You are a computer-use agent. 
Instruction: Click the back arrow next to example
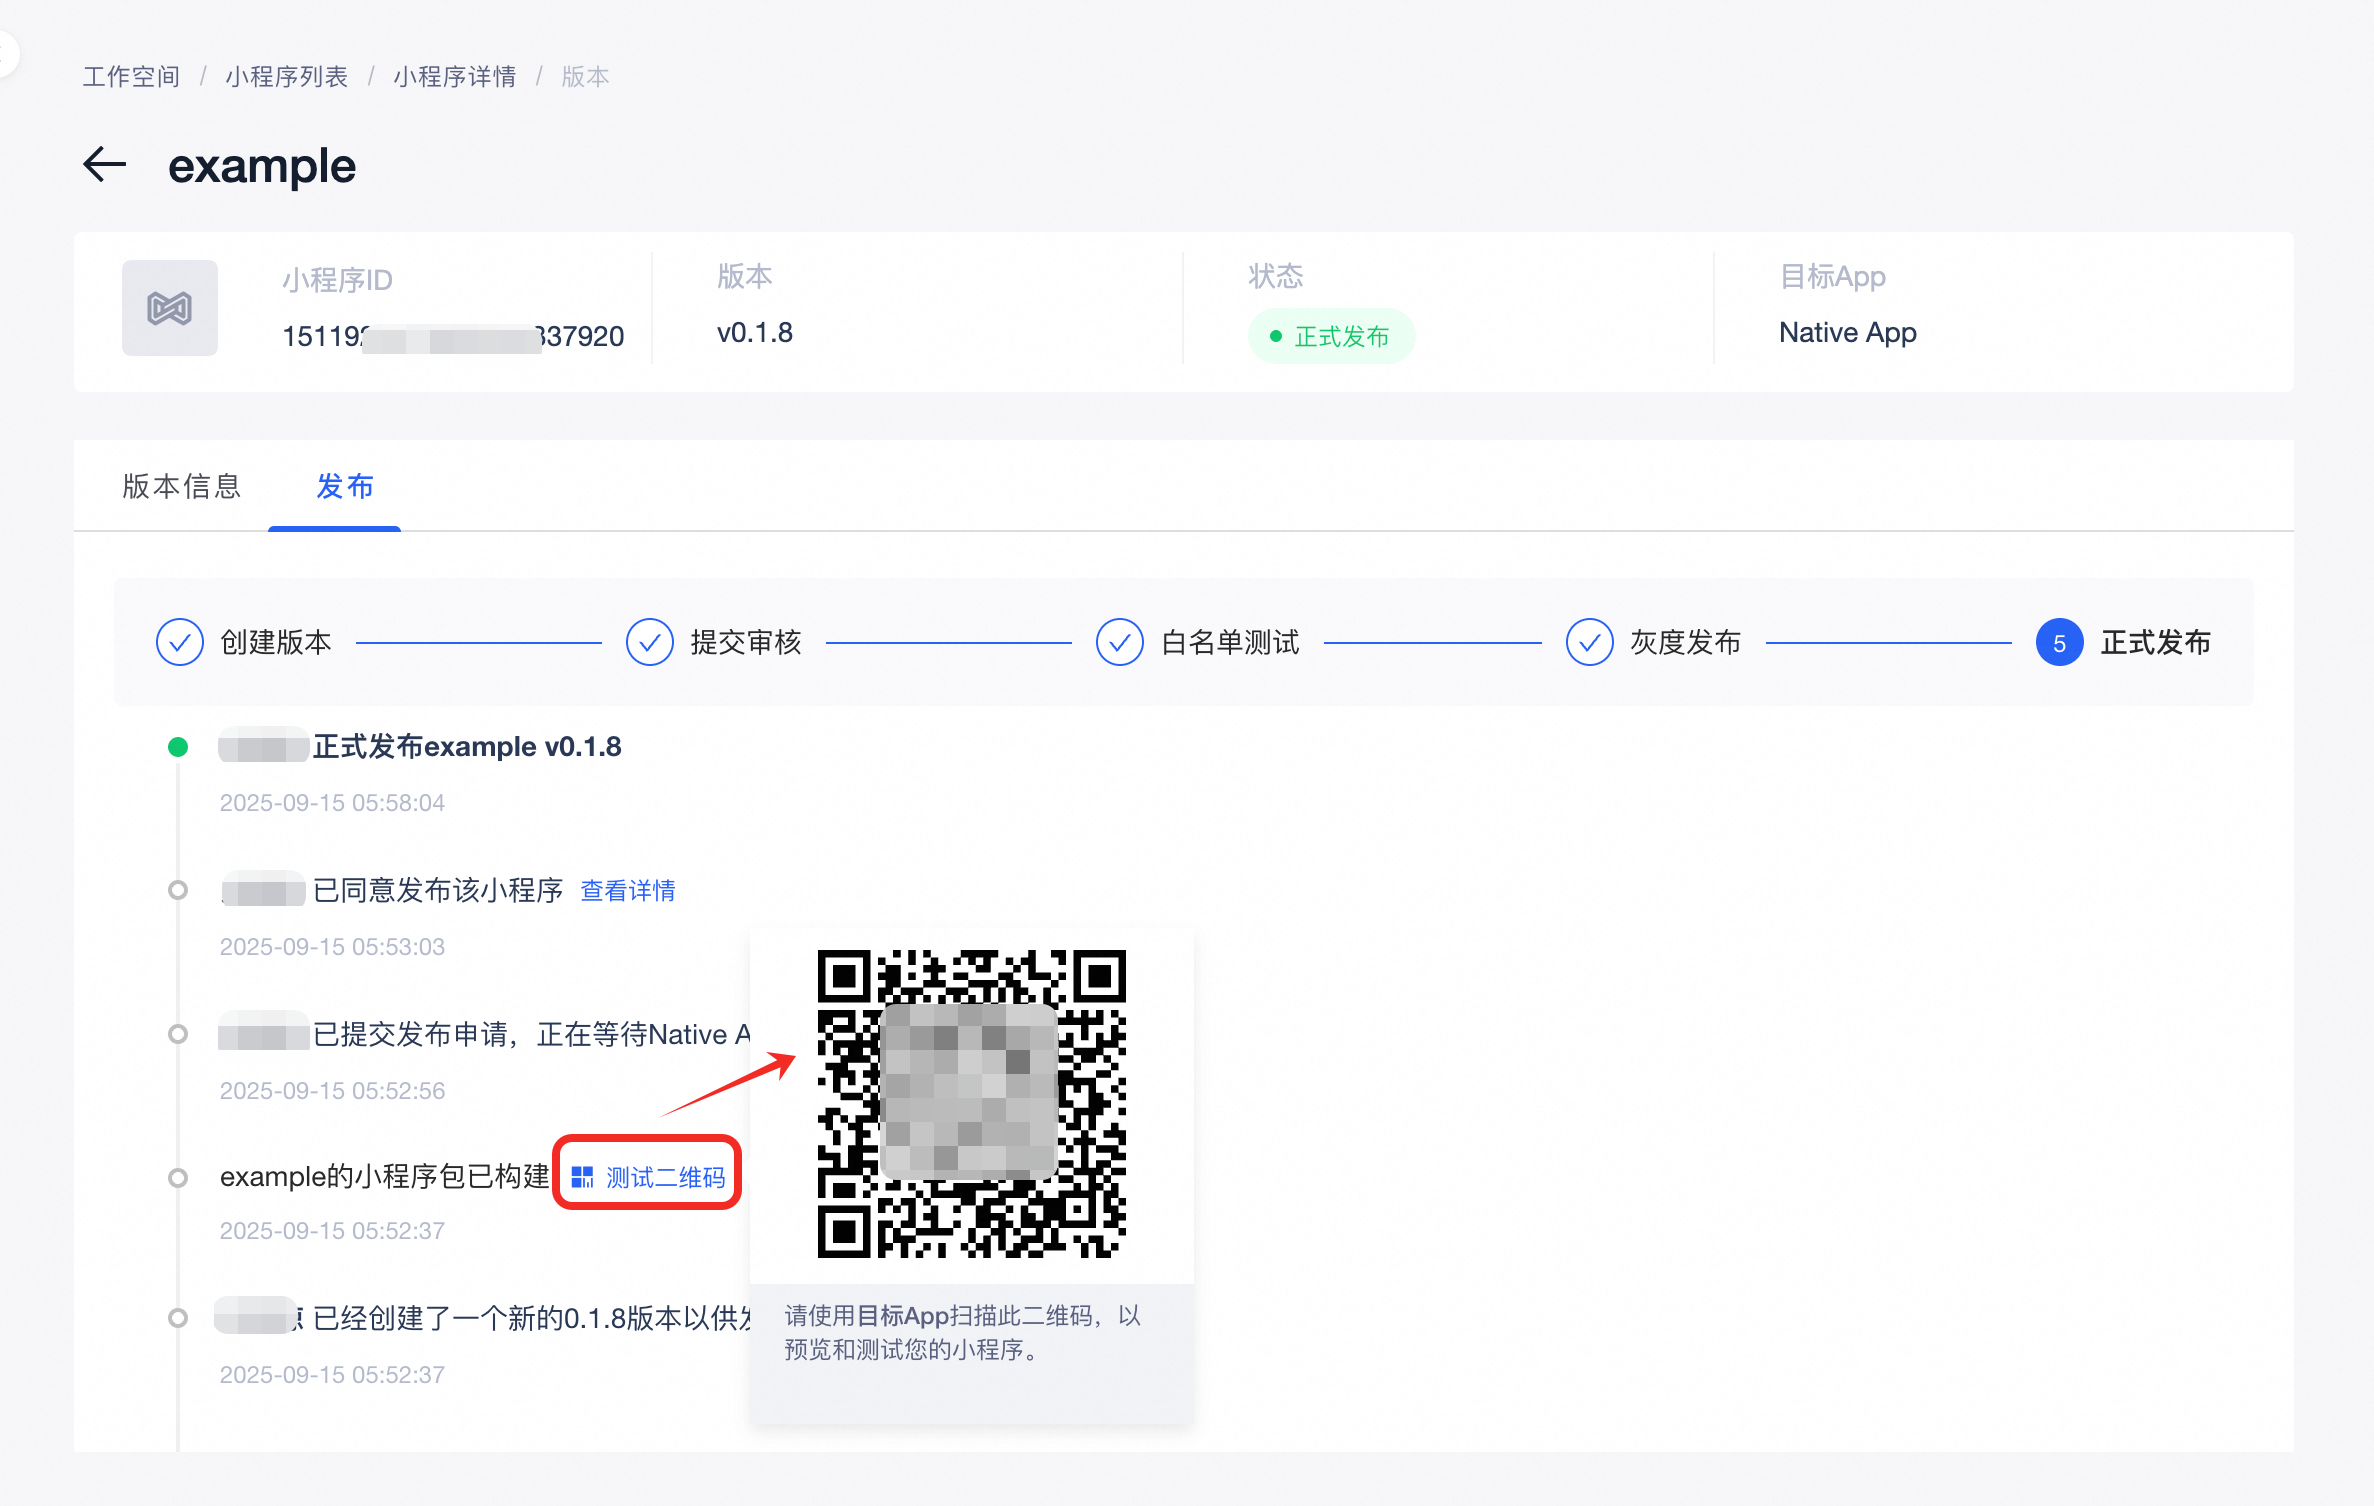pos(104,165)
